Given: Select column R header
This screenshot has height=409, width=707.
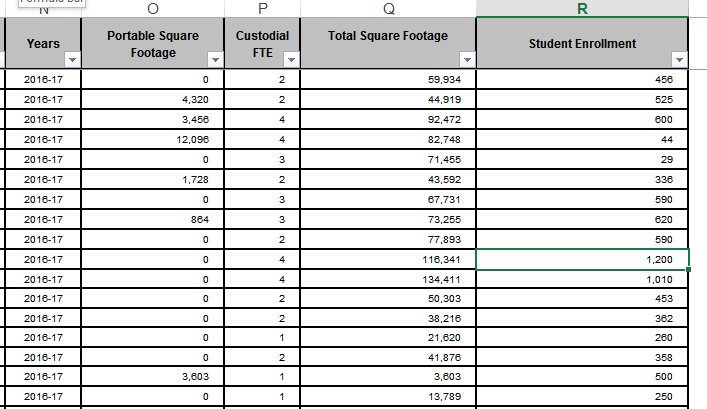Looking at the screenshot, I should [x=582, y=9].
